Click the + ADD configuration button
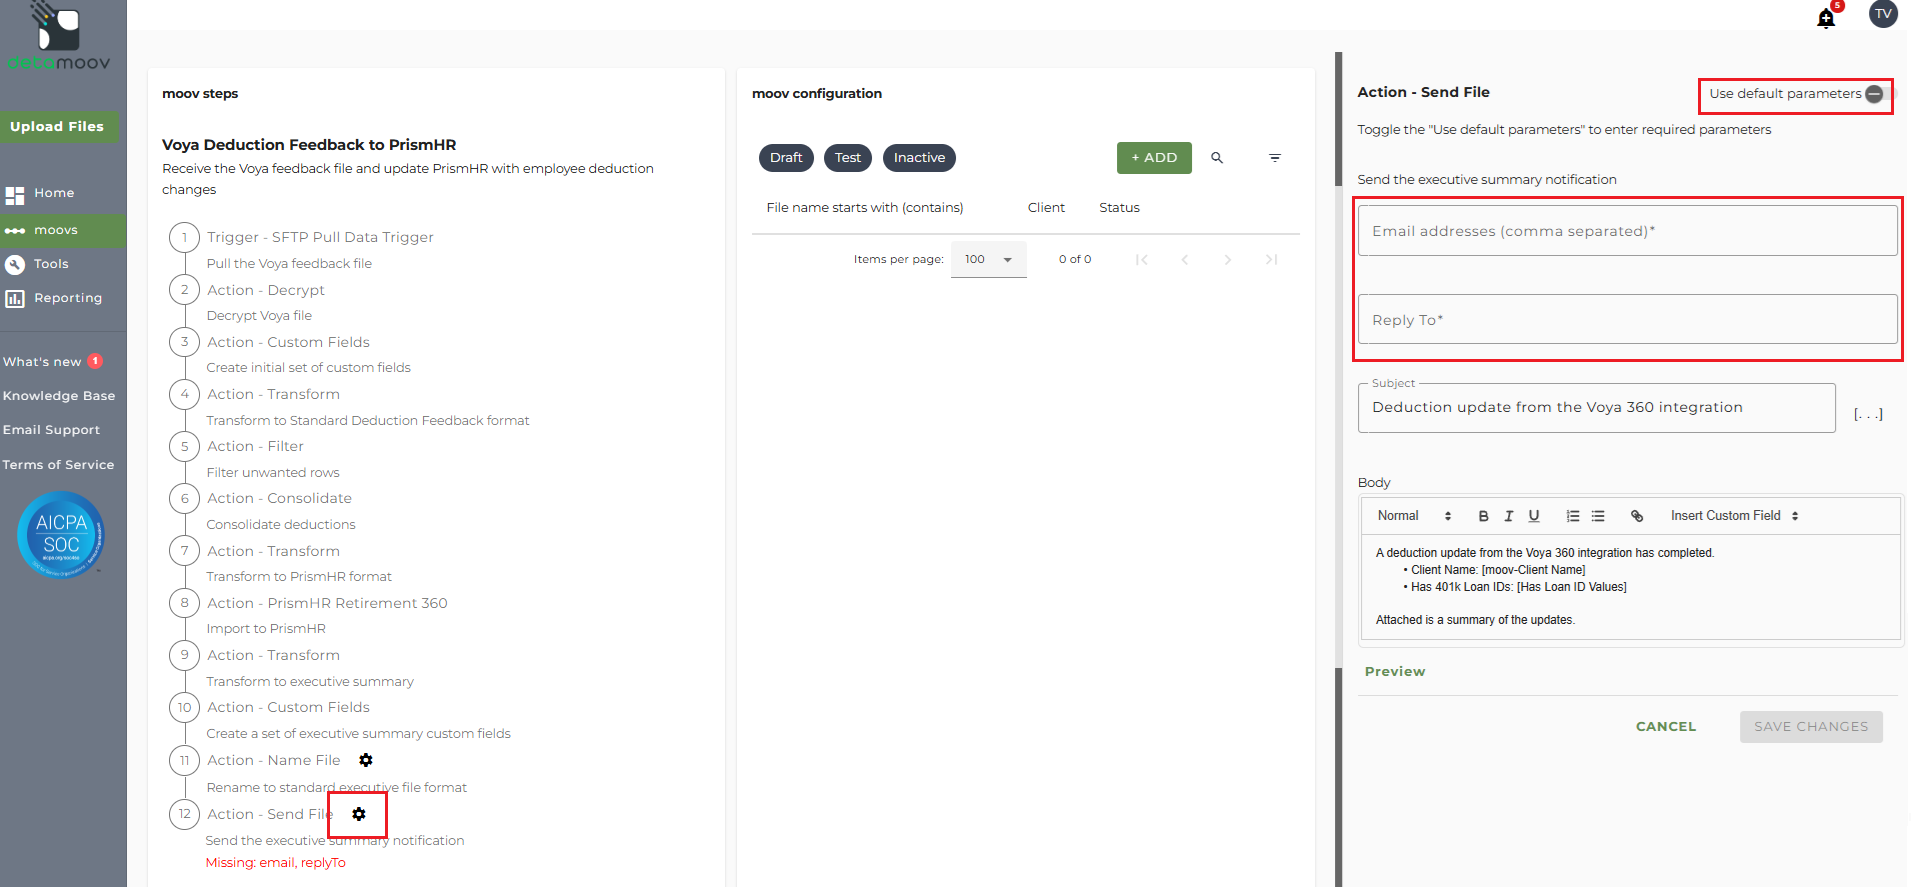The width and height of the screenshot is (1911, 887). pyautogui.click(x=1154, y=158)
